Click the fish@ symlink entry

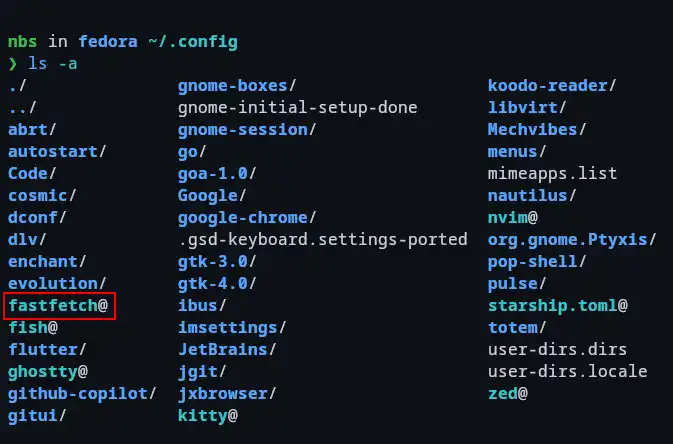(32, 327)
